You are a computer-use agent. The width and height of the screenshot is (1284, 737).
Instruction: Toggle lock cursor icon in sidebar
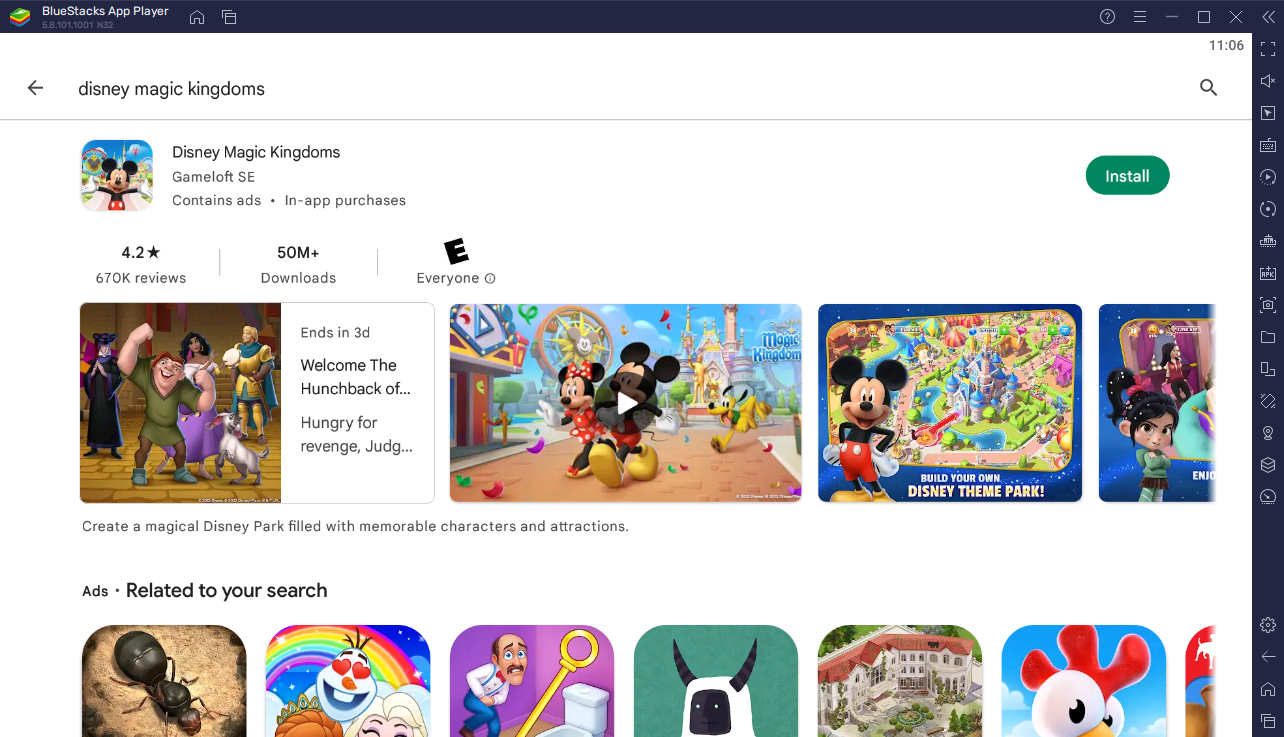(x=1268, y=113)
